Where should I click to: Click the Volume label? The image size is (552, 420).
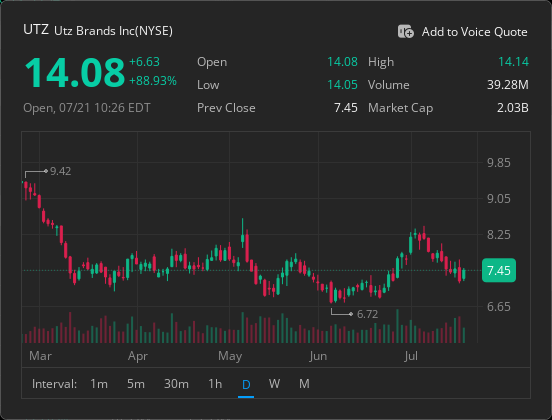coord(388,85)
